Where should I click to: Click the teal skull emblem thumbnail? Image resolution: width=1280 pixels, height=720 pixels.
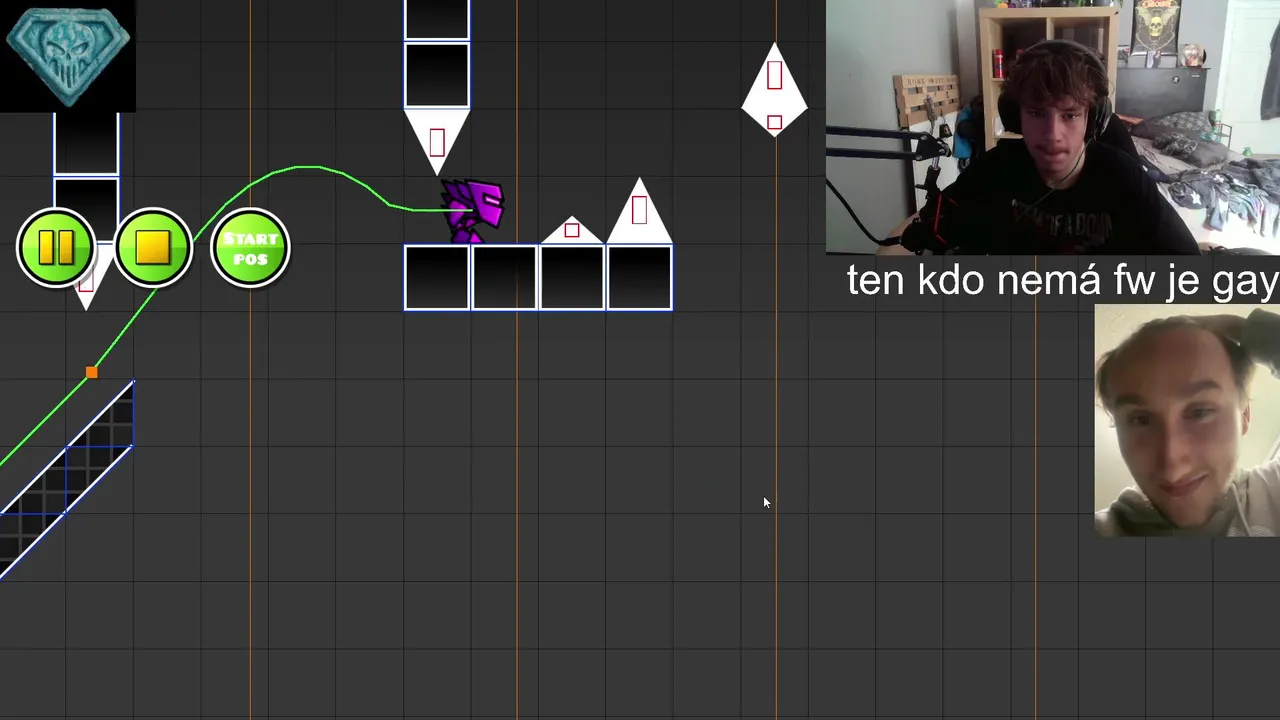coord(67,55)
